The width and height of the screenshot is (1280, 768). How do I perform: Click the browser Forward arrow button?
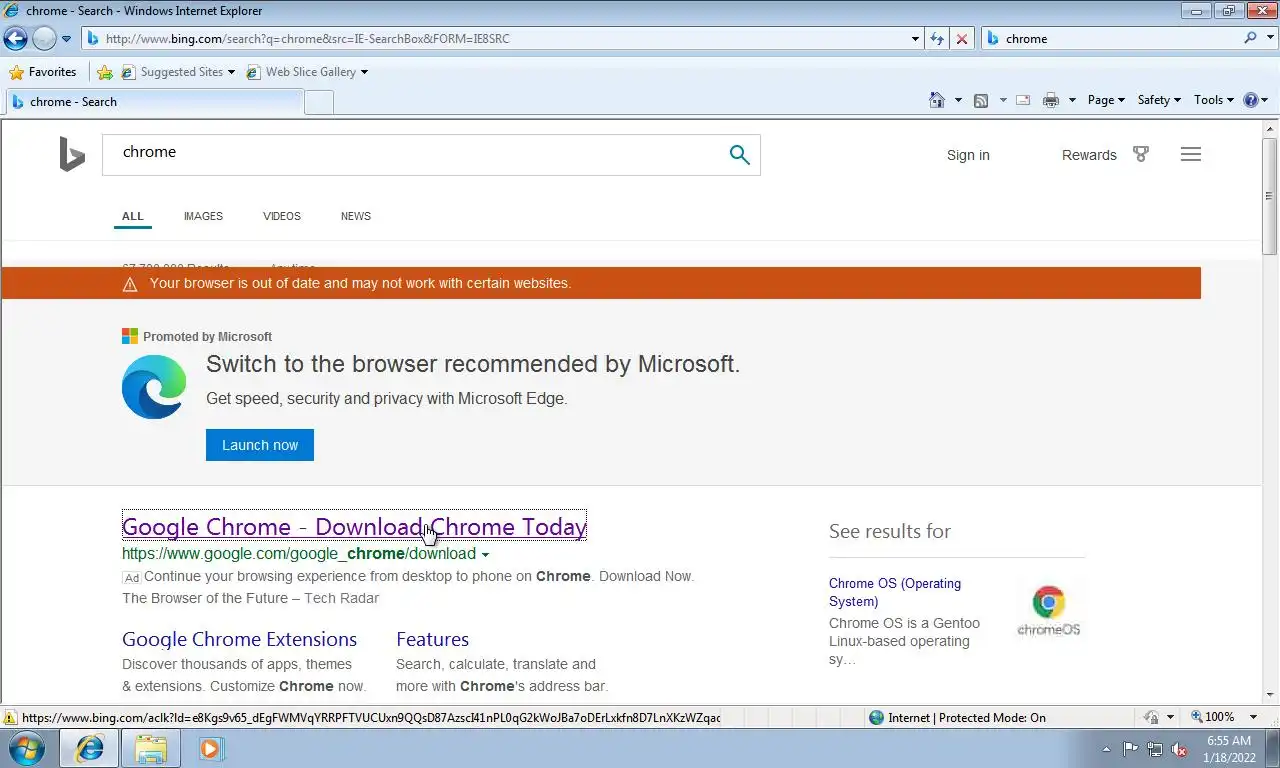tap(44, 39)
